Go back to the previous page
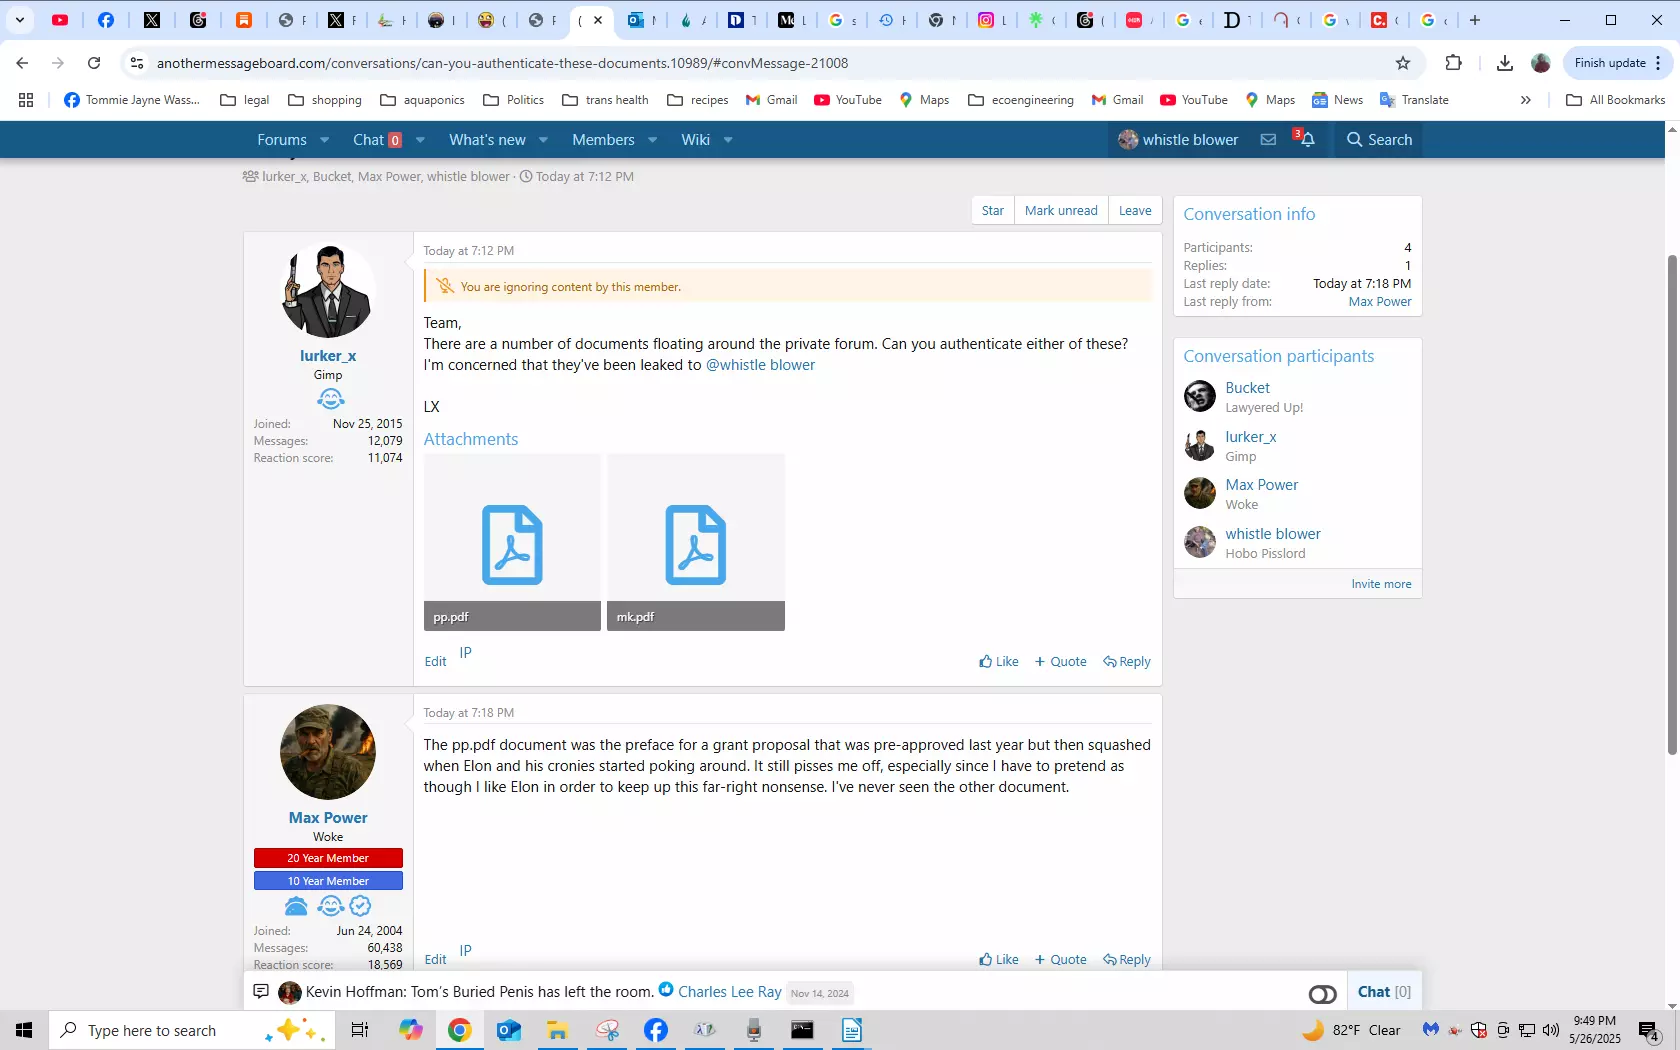This screenshot has width=1680, height=1050. tap(22, 63)
